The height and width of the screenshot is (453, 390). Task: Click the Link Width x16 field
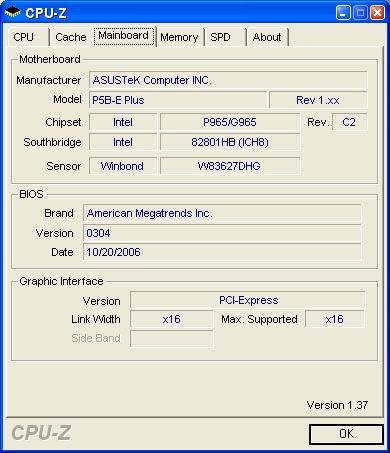pos(171,319)
